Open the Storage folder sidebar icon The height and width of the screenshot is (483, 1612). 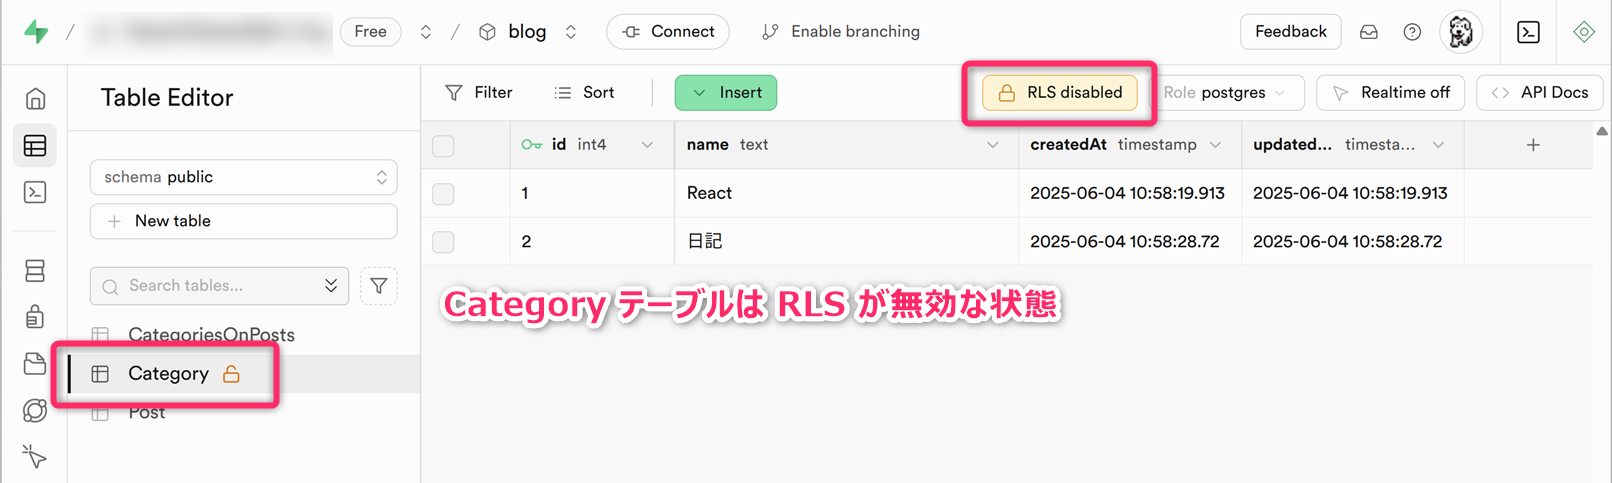click(x=35, y=364)
